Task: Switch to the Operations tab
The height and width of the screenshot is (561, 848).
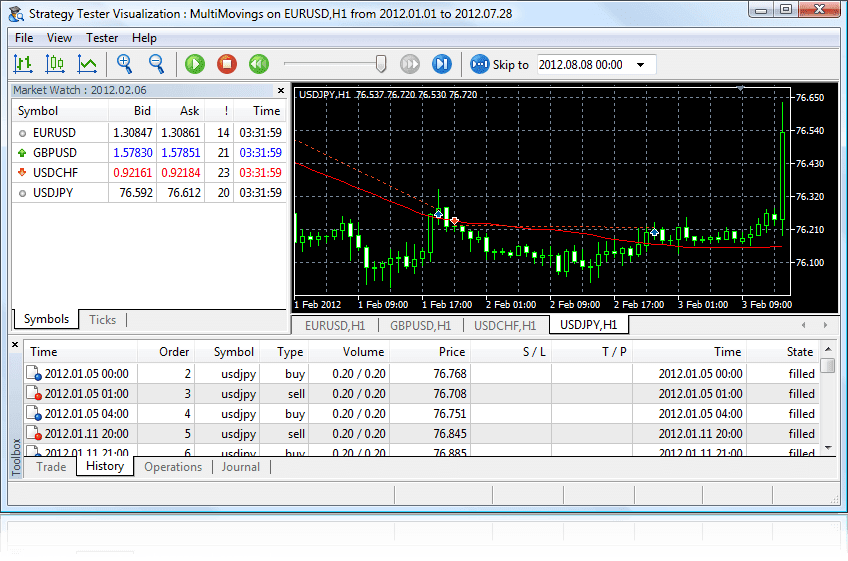Action: click(x=173, y=467)
